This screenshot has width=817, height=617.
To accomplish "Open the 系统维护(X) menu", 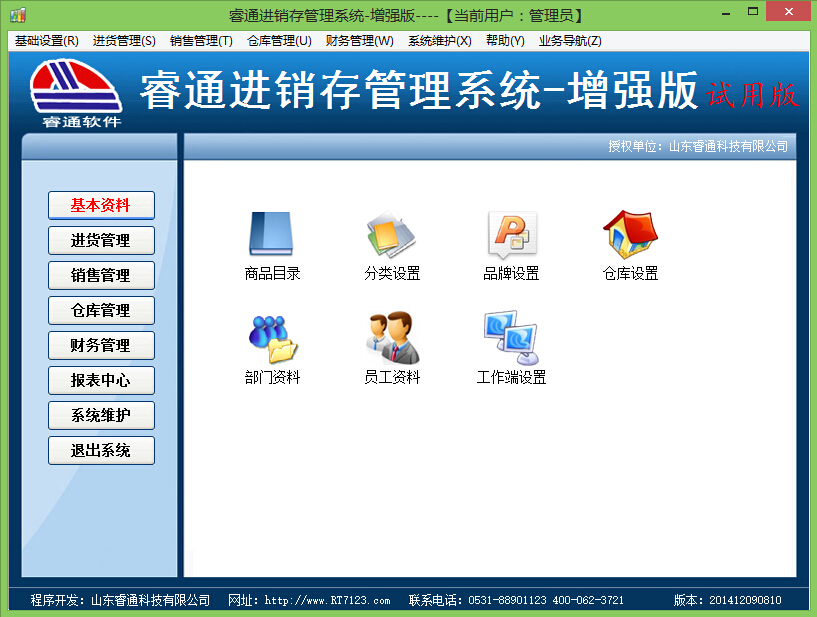I will (x=439, y=41).
